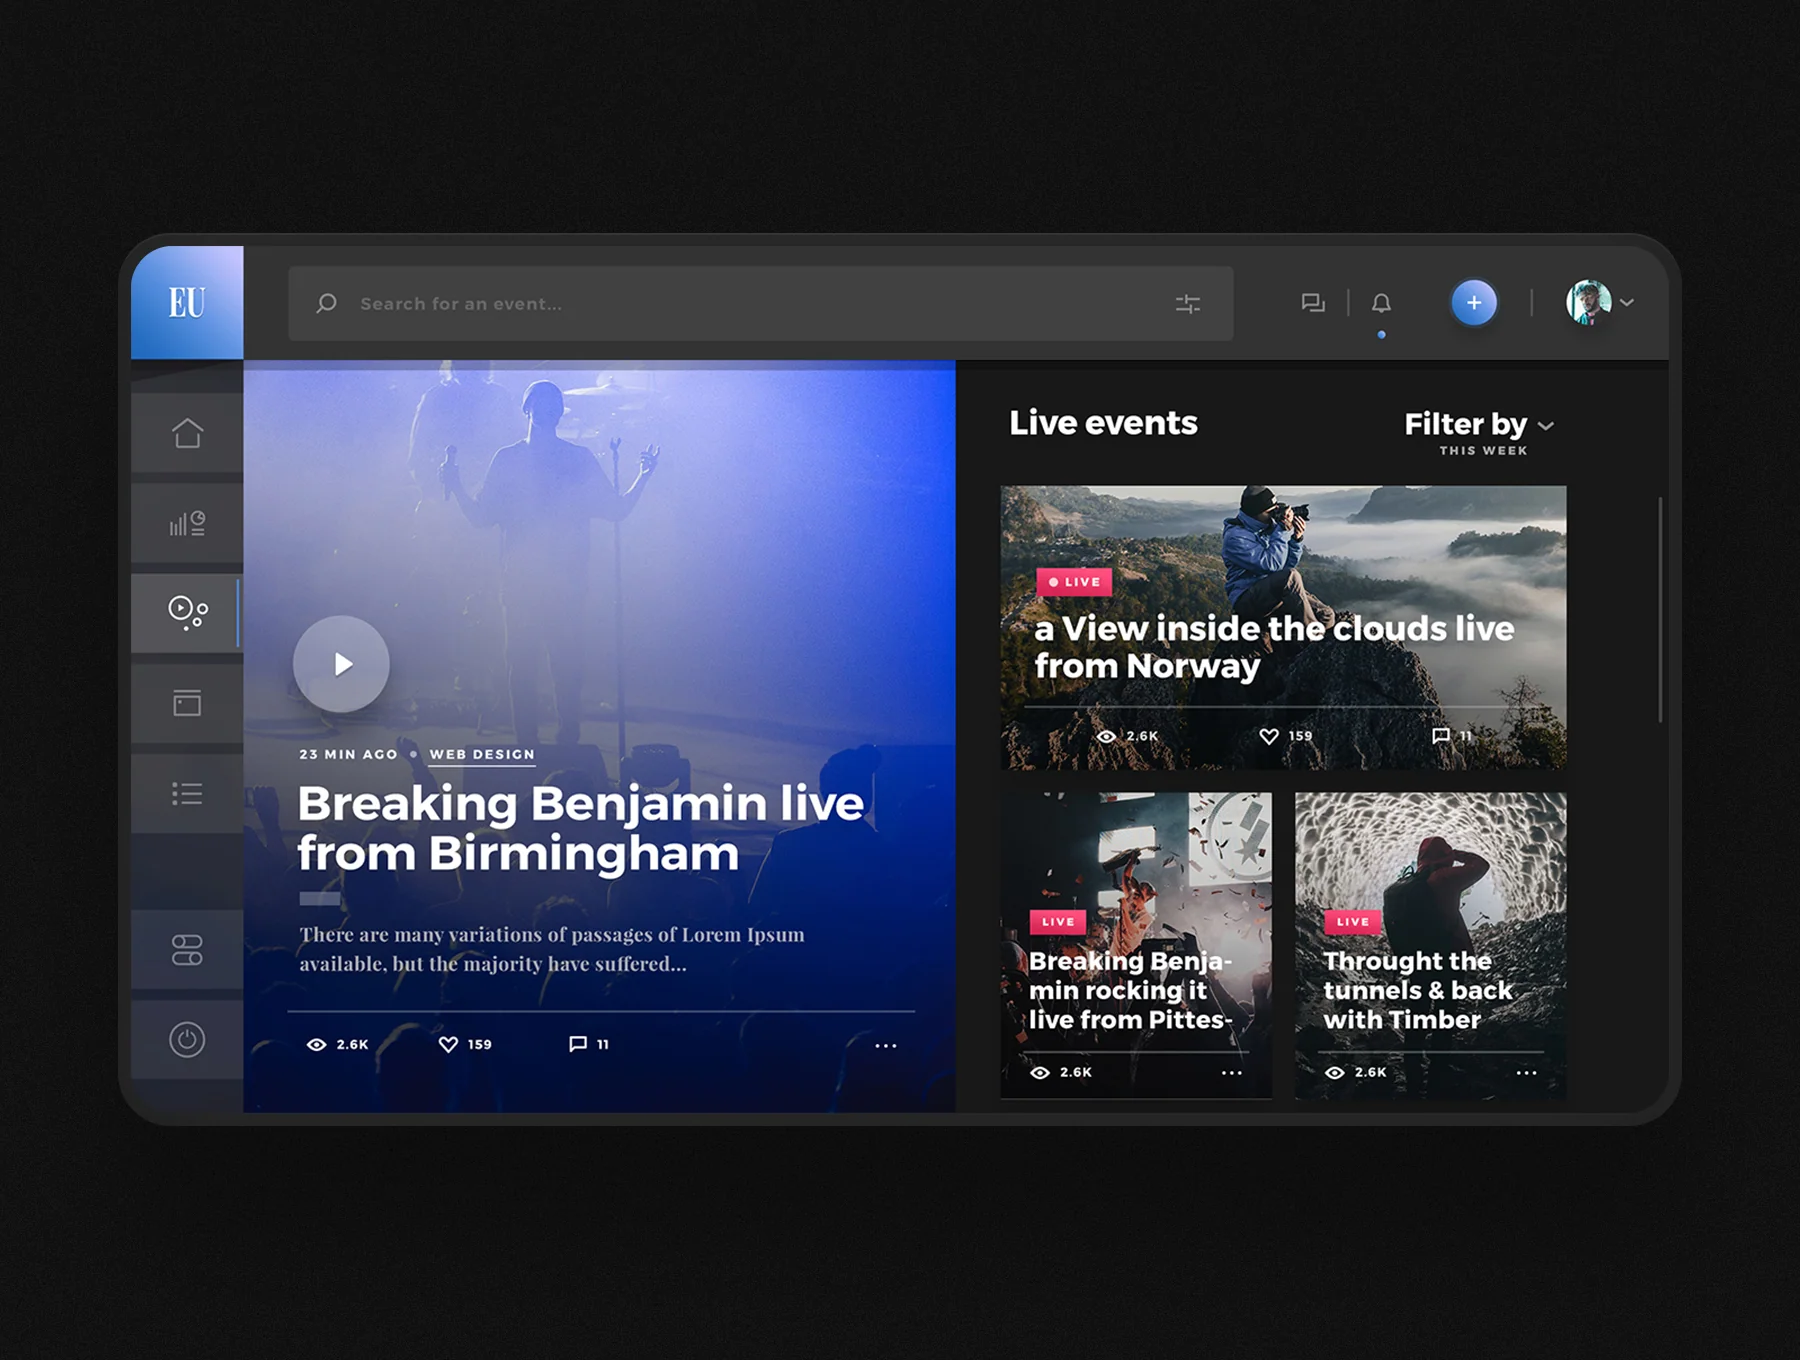Open search filter sliders icon
1800x1360 pixels.
click(x=1188, y=304)
